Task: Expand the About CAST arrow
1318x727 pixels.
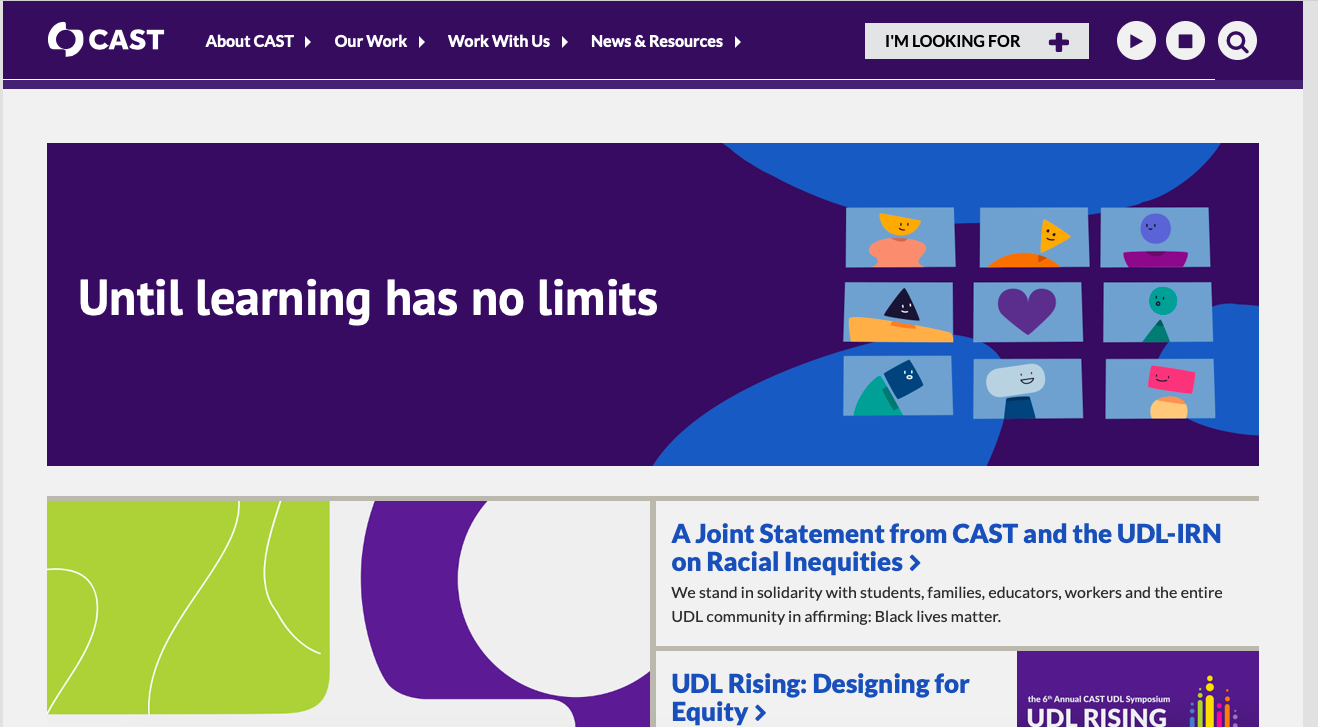Action: 308,42
